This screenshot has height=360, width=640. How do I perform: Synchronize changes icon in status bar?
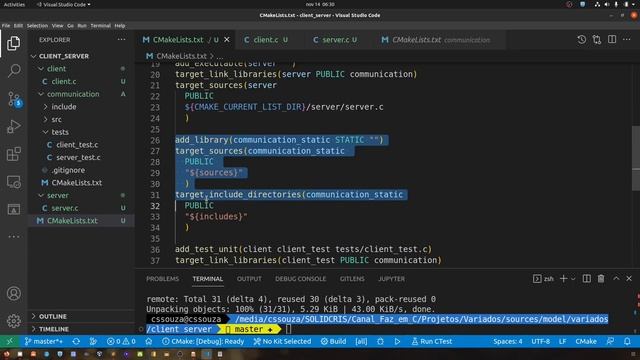point(76,341)
